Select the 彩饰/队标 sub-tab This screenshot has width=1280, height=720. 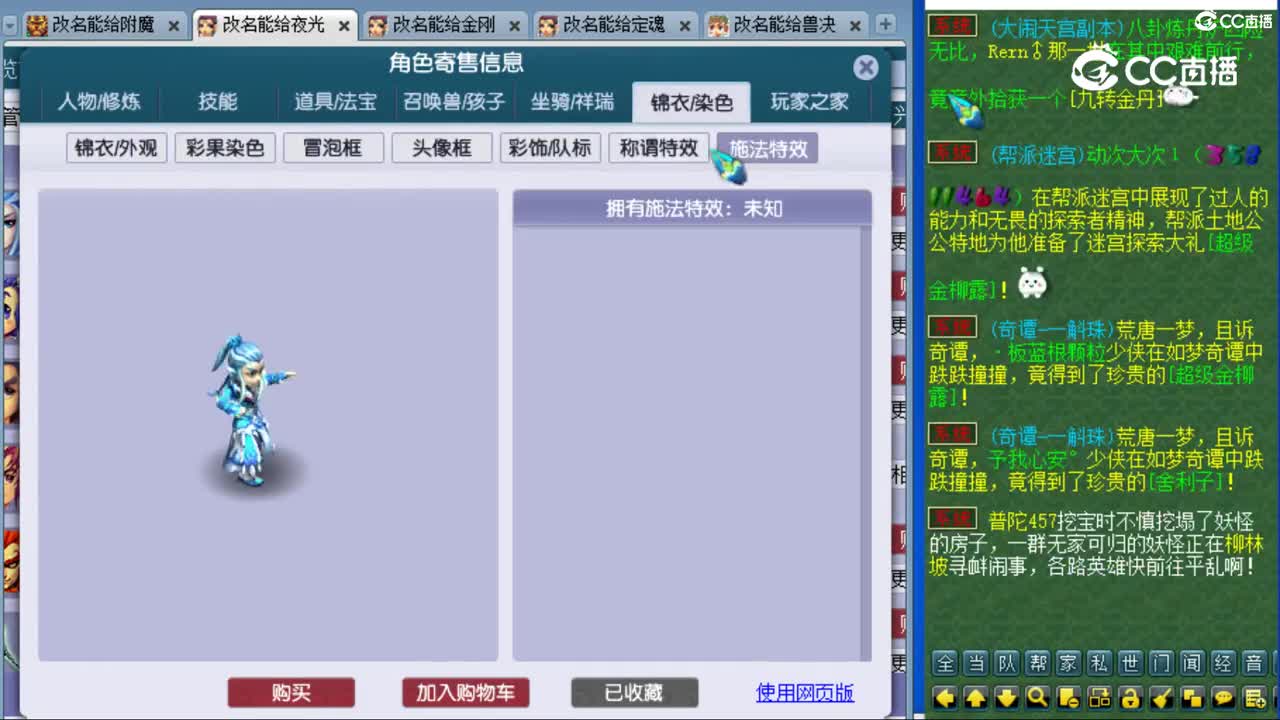pyautogui.click(x=550, y=148)
